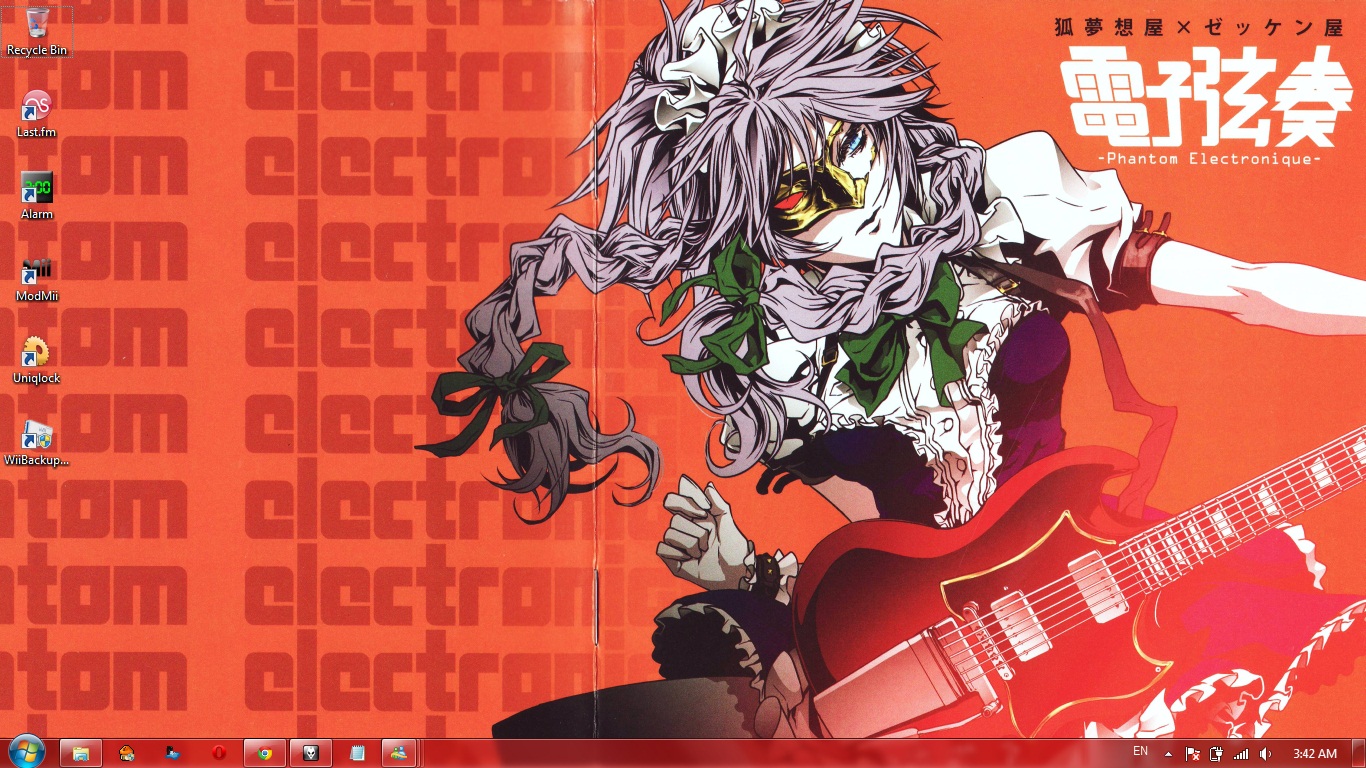Click the Show Desktop button
1366x768 pixels.
point(1358,753)
